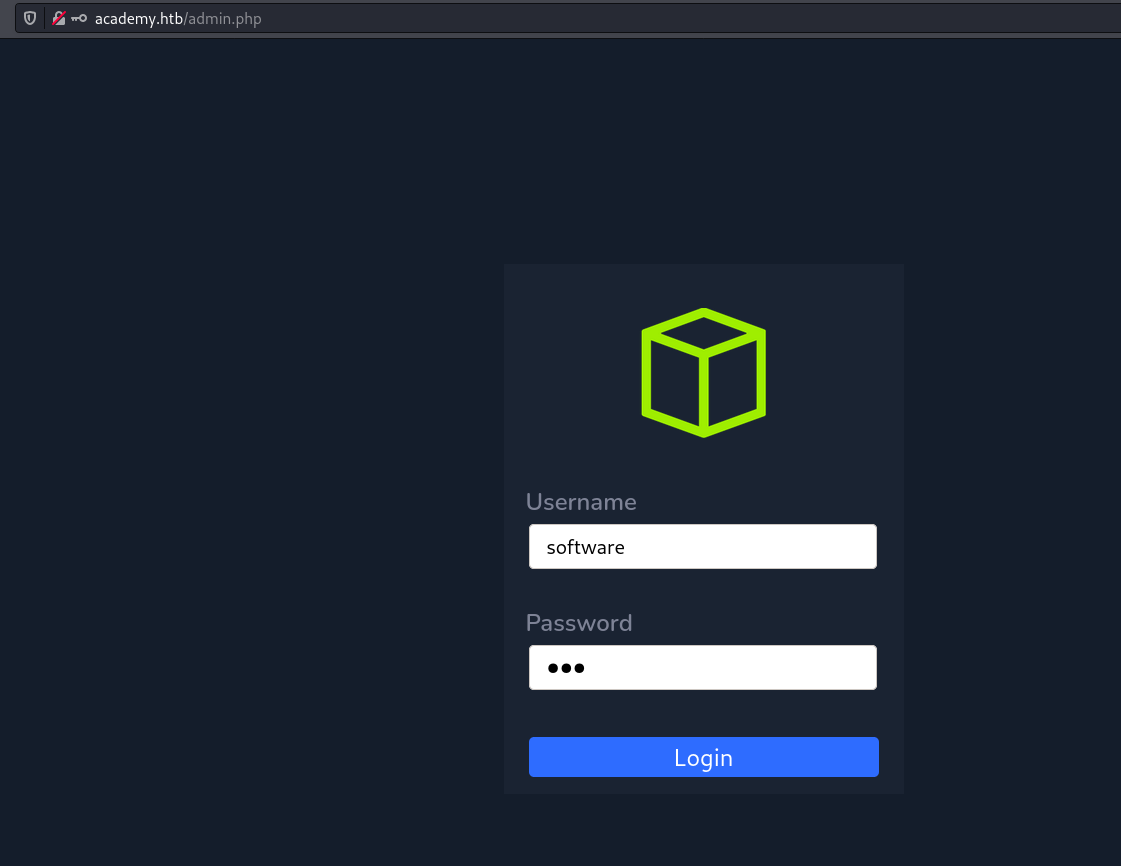Click the Login button
This screenshot has width=1121, height=866.
[703, 757]
